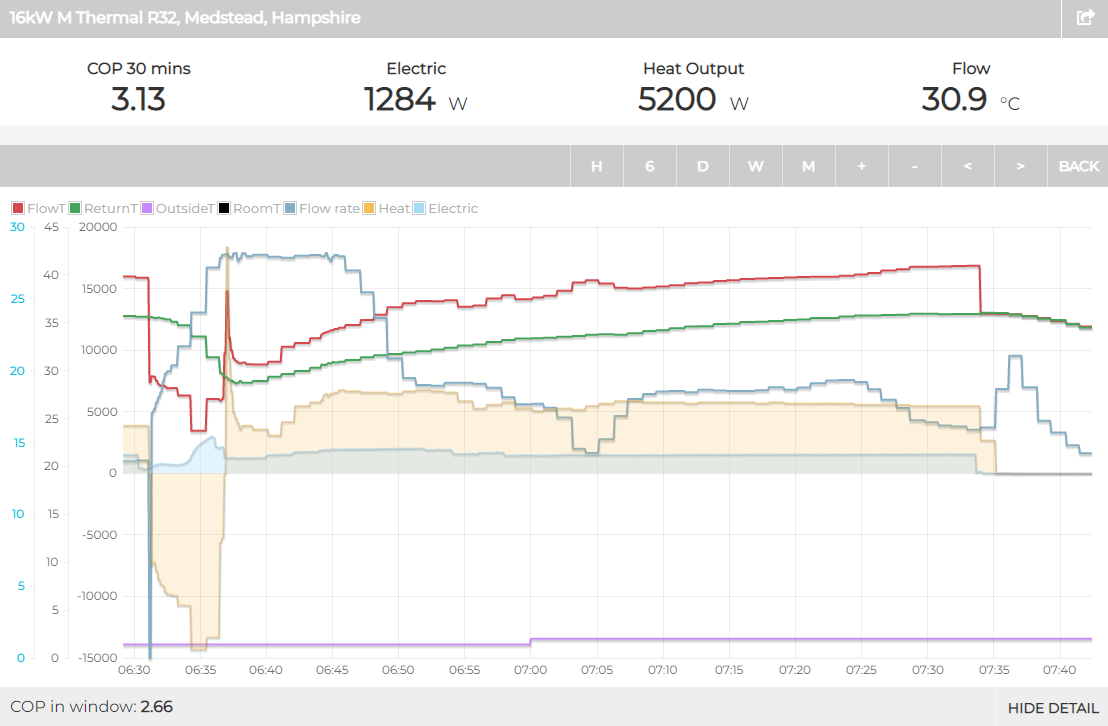Switch to day view D button

coord(703,166)
